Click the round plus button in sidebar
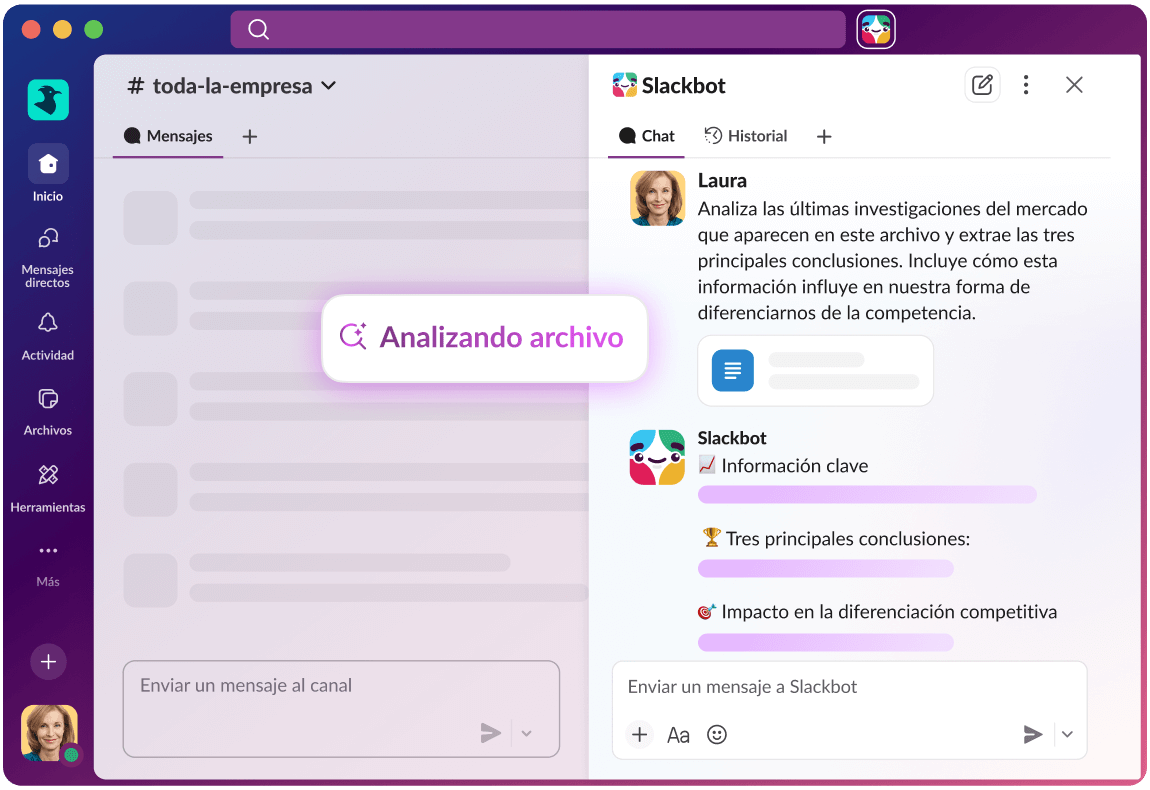This screenshot has width=1150, height=790. point(48,662)
